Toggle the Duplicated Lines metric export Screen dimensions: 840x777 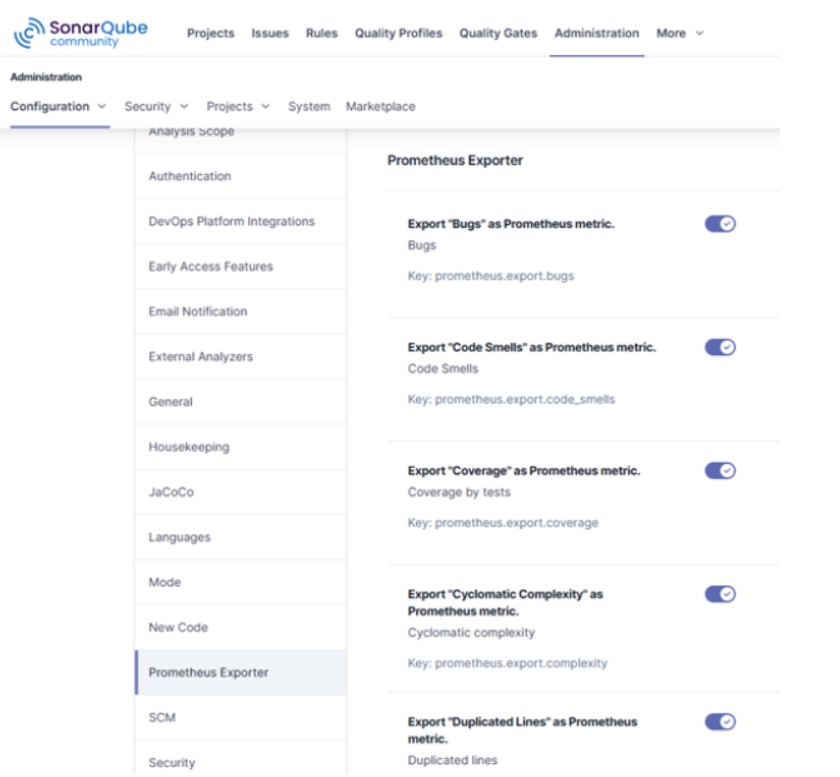pyautogui.click(x=720, y=722)
